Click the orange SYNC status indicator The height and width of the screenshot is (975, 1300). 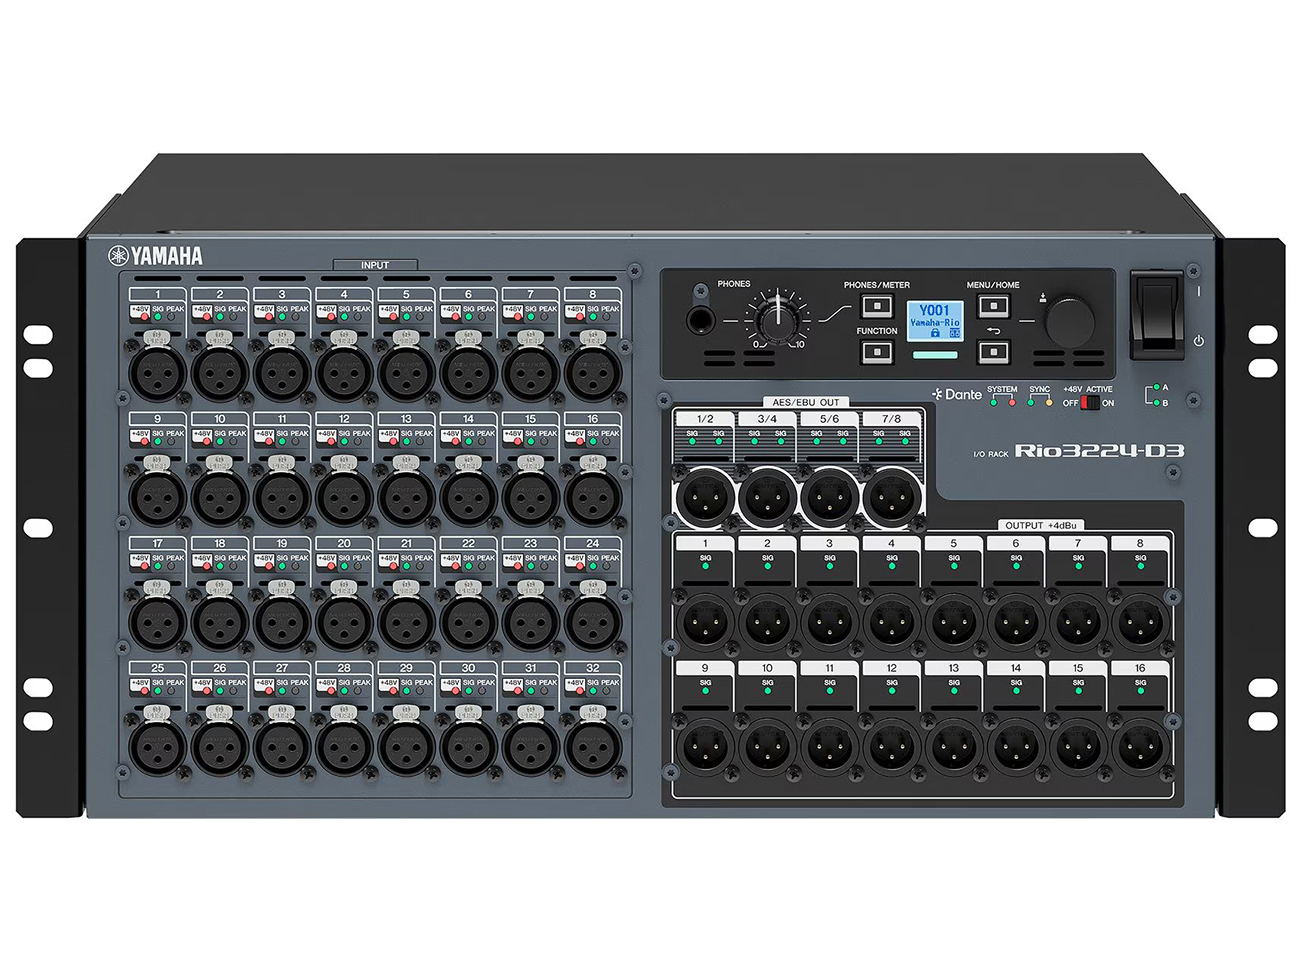tap(1048, 403)
